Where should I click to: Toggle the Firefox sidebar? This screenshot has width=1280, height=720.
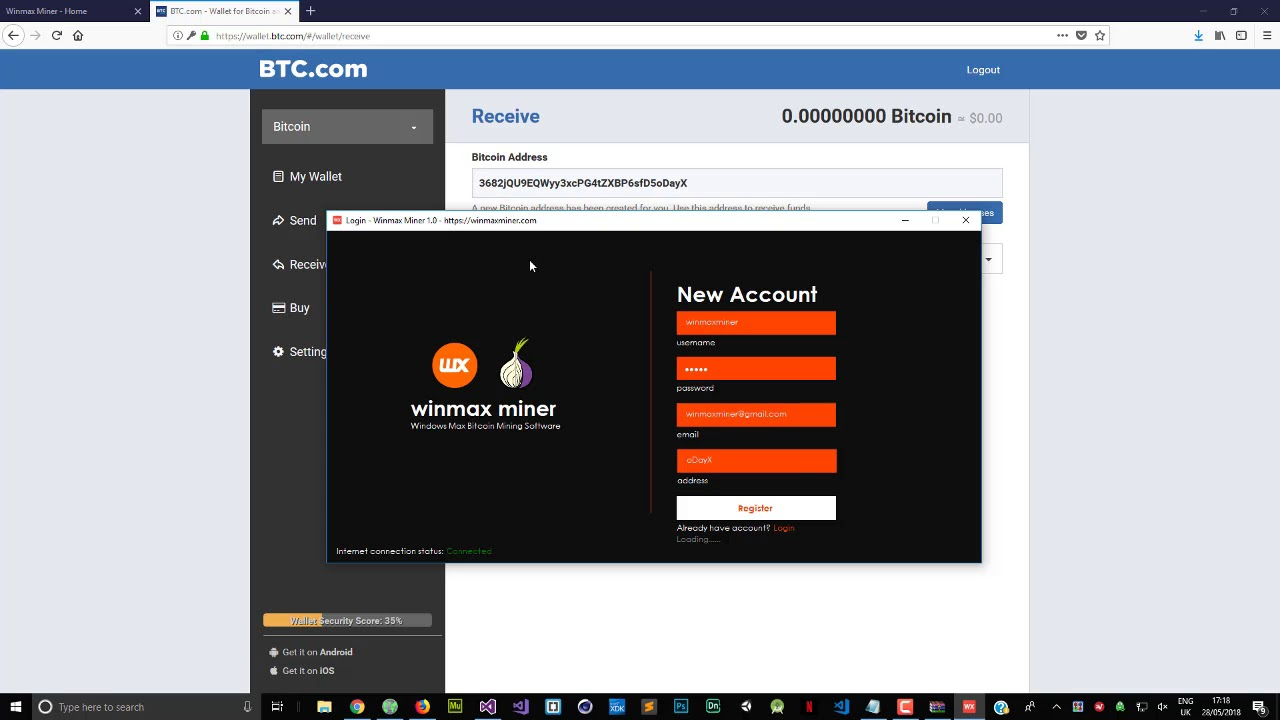(x=1242, y=36)
